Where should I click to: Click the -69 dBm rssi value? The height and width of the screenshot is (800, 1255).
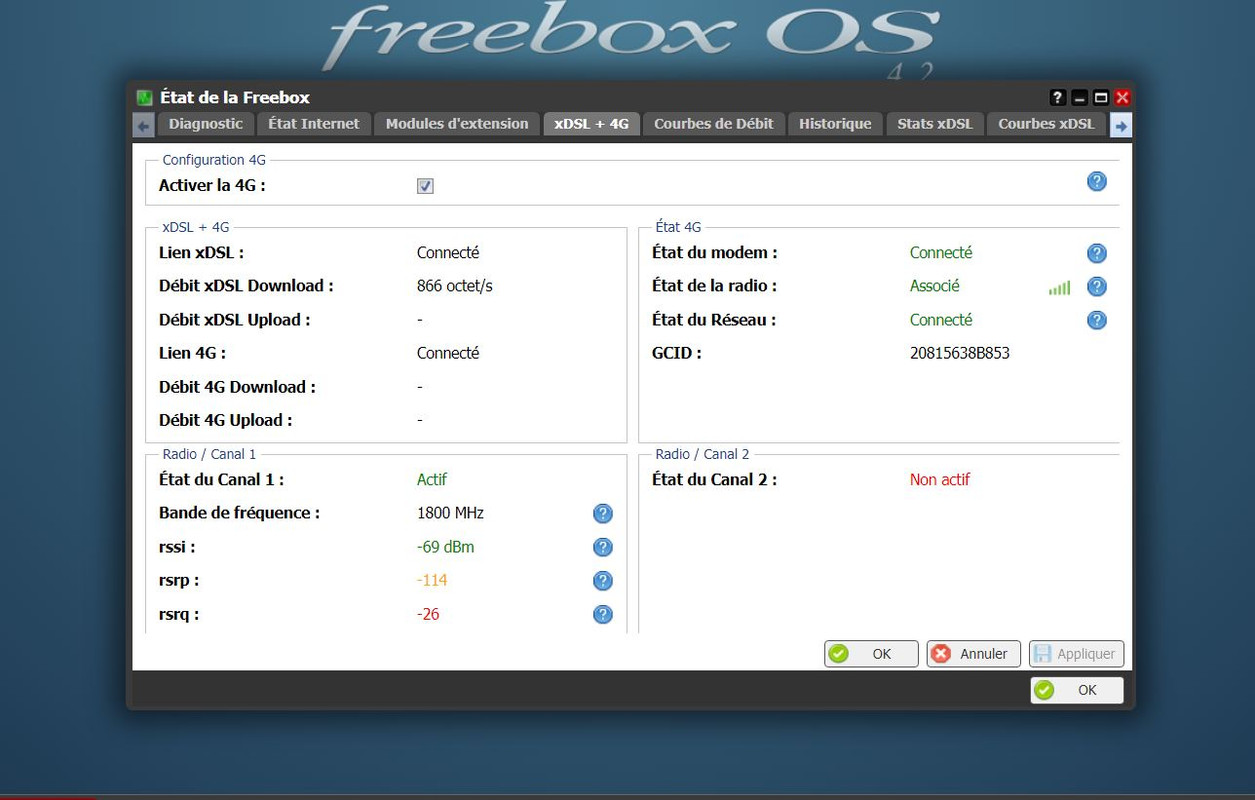[x=446, y=547]
